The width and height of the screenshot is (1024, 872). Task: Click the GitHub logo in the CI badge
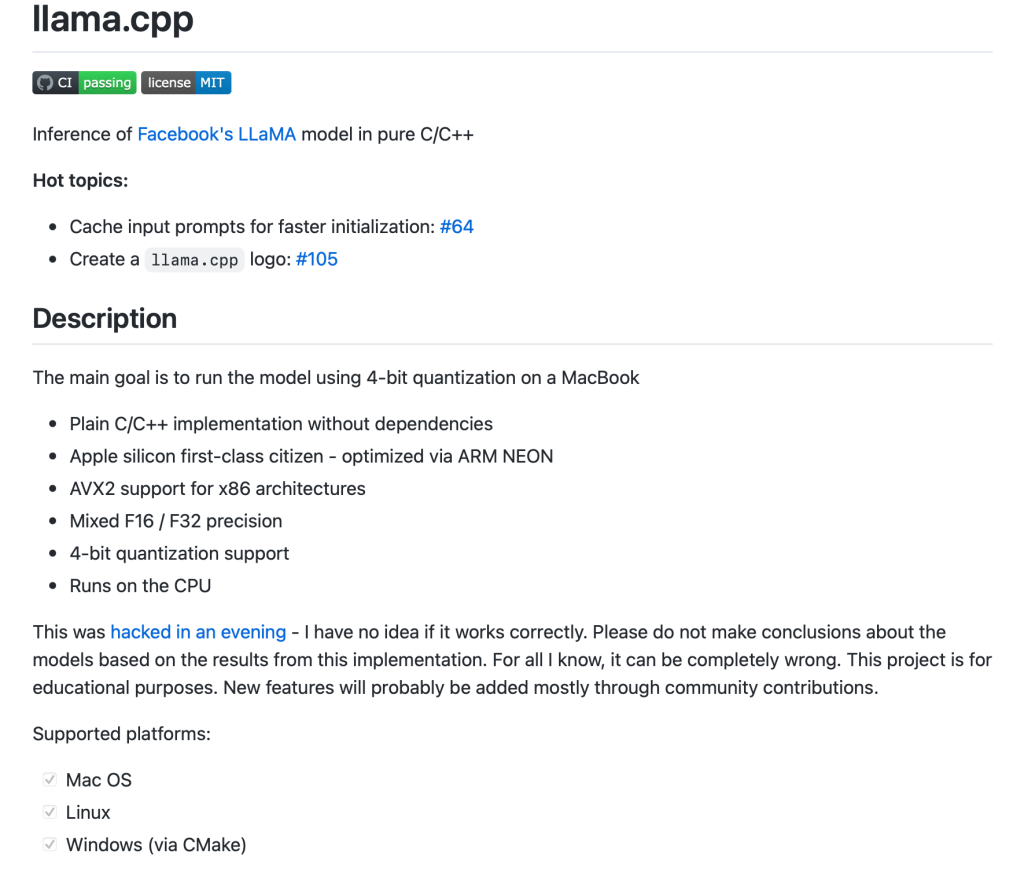[44, 83]
